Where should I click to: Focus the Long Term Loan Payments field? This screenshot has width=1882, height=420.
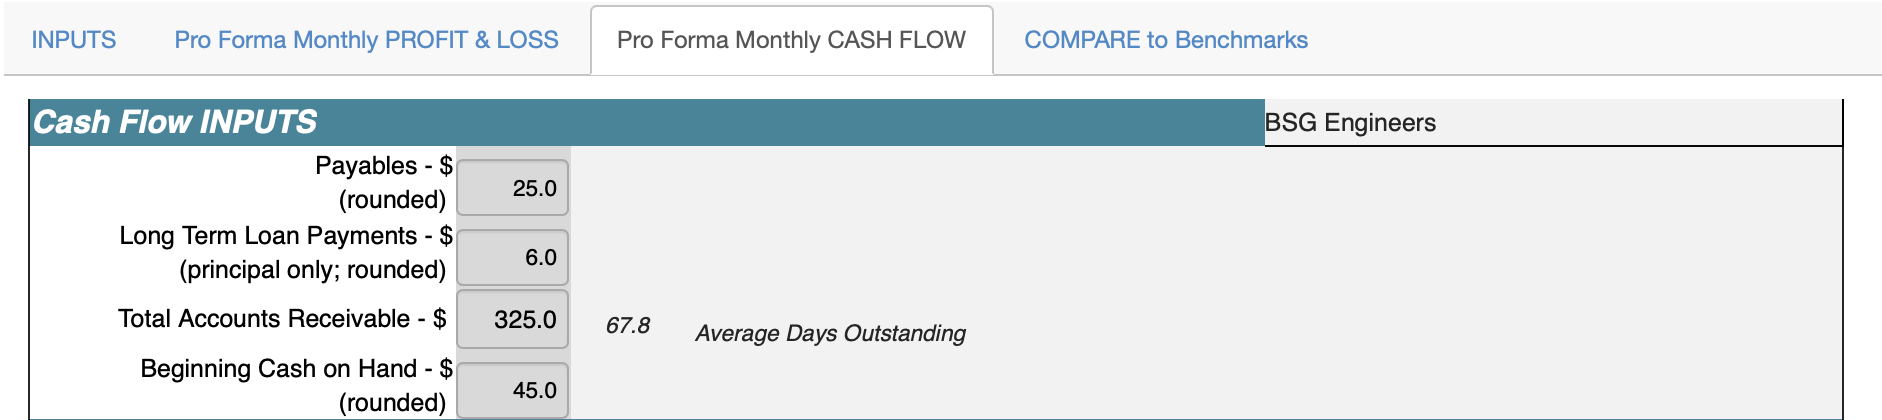tap(513, 257)
